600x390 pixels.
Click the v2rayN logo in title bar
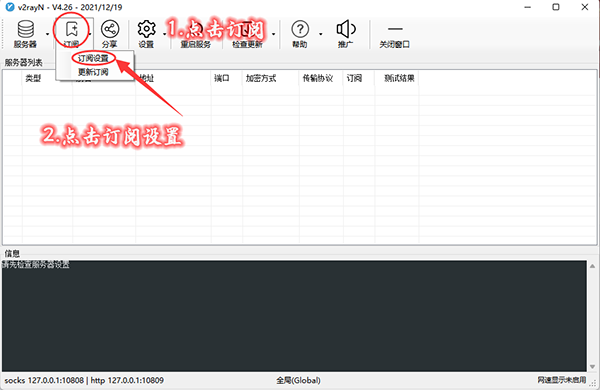[10, 7]
